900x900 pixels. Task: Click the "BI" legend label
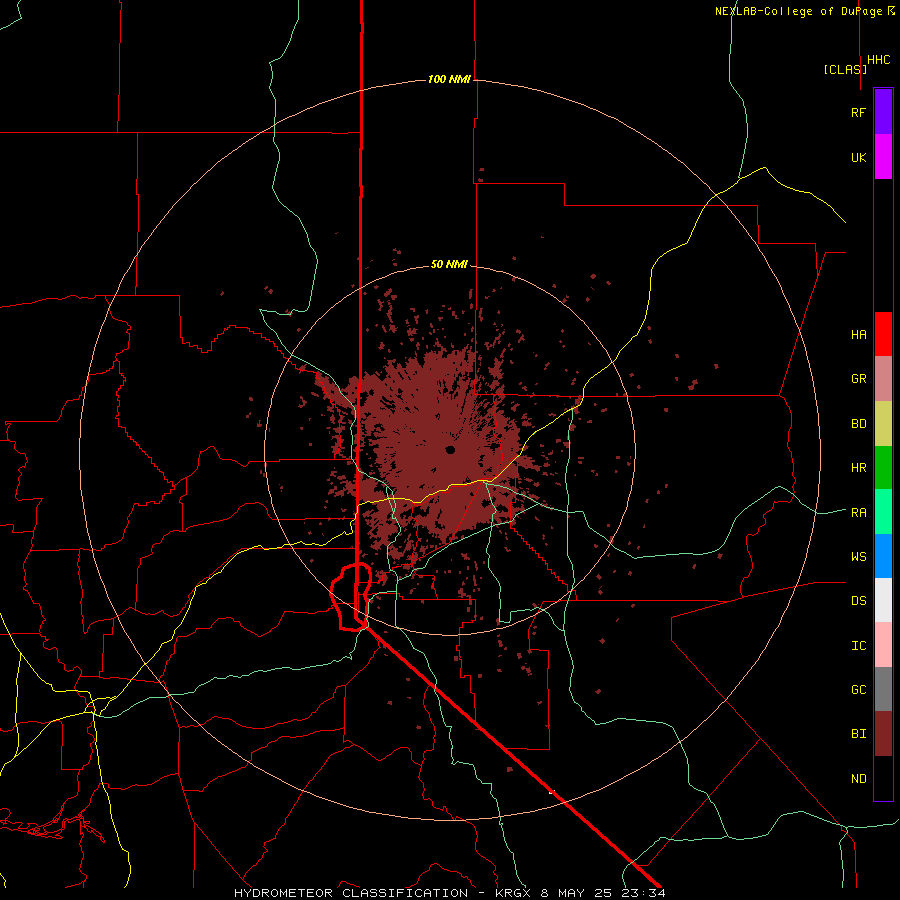858,734
